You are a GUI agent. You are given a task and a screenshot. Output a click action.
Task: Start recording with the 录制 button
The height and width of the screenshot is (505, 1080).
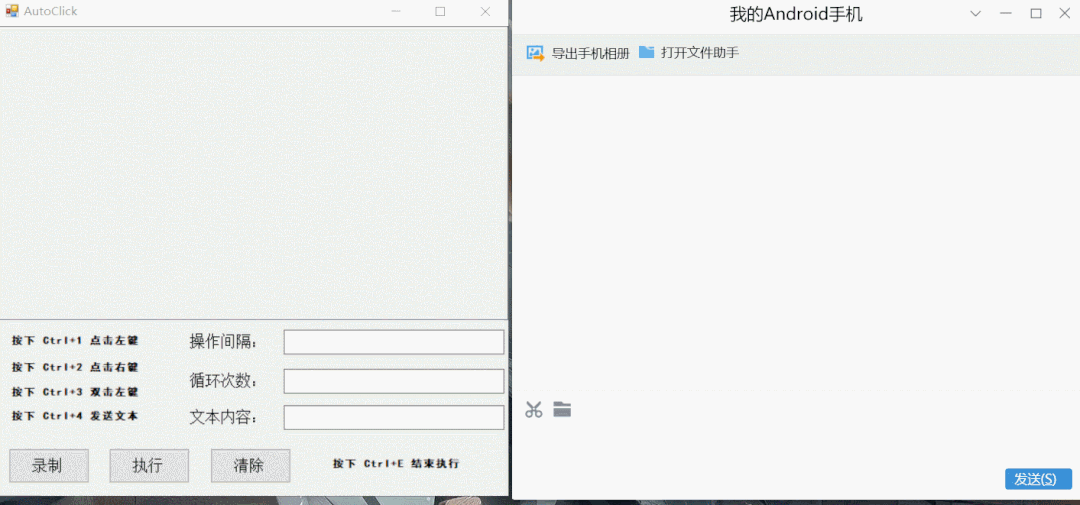tap(49, 466)
